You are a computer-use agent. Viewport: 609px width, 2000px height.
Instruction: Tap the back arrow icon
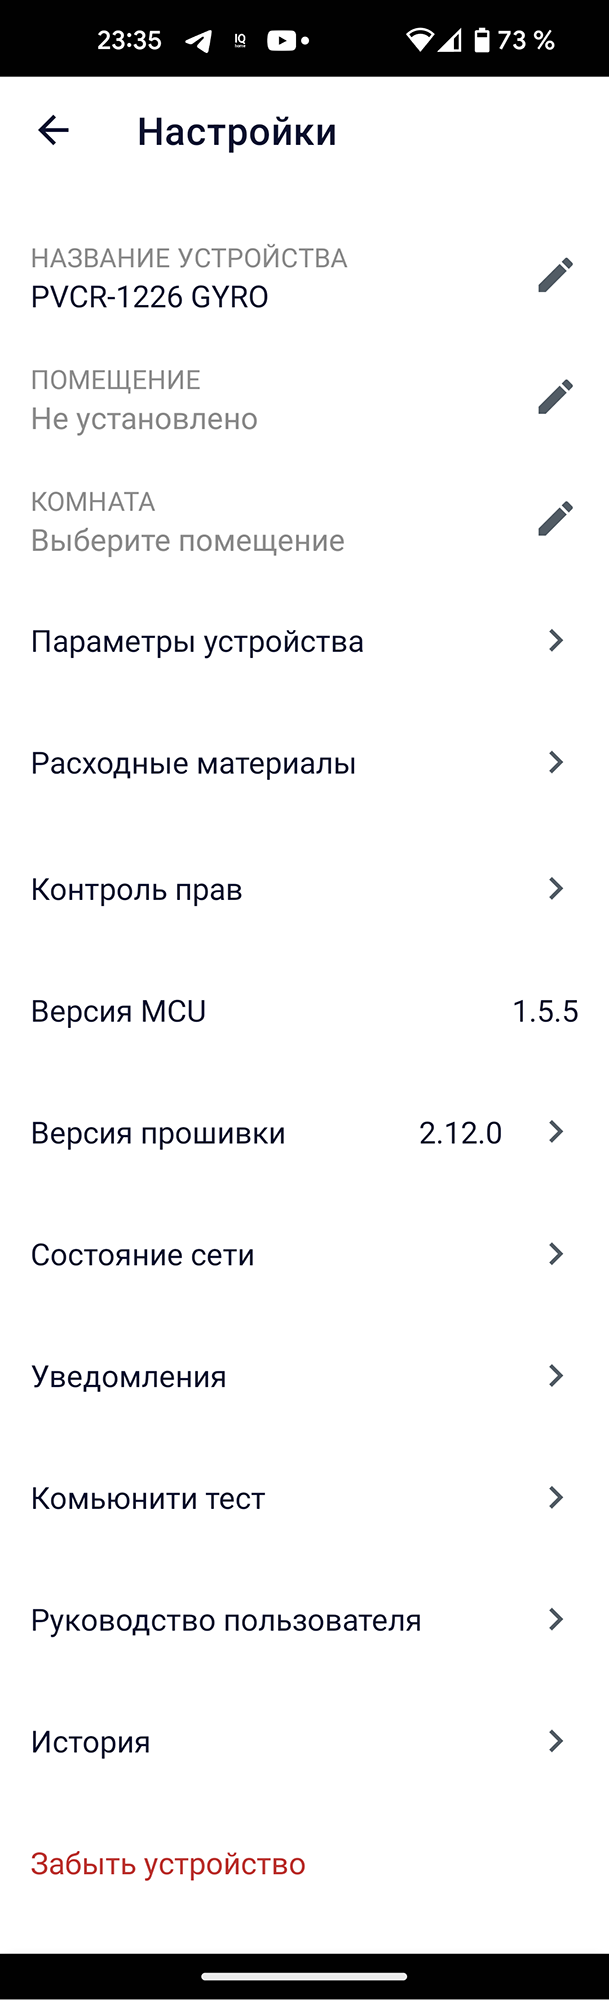(x=53, y=130)
